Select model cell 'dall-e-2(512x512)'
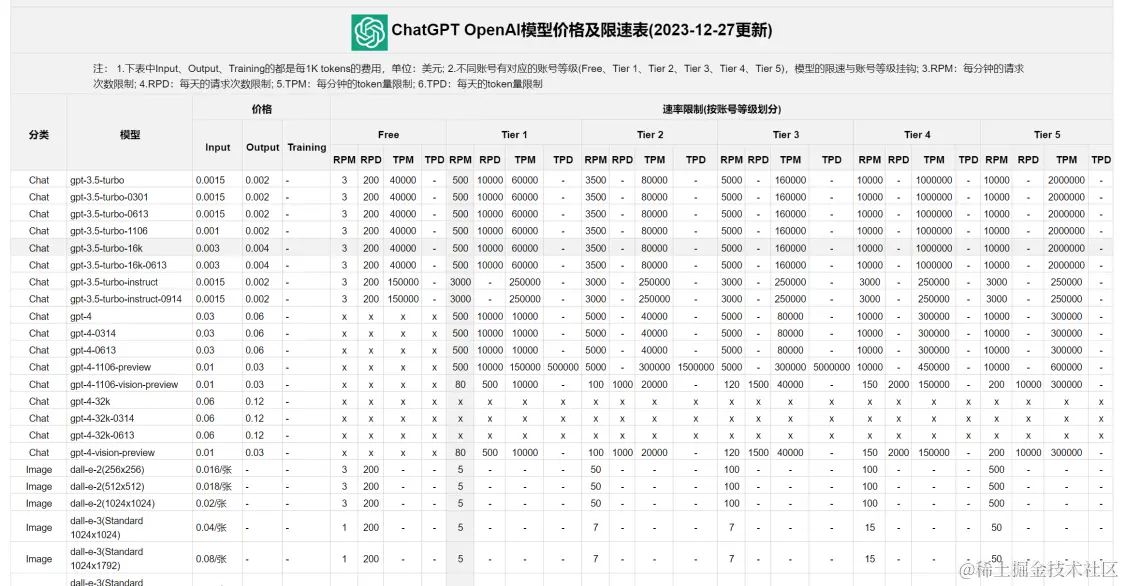1125x586 pixels. point(107,486)
